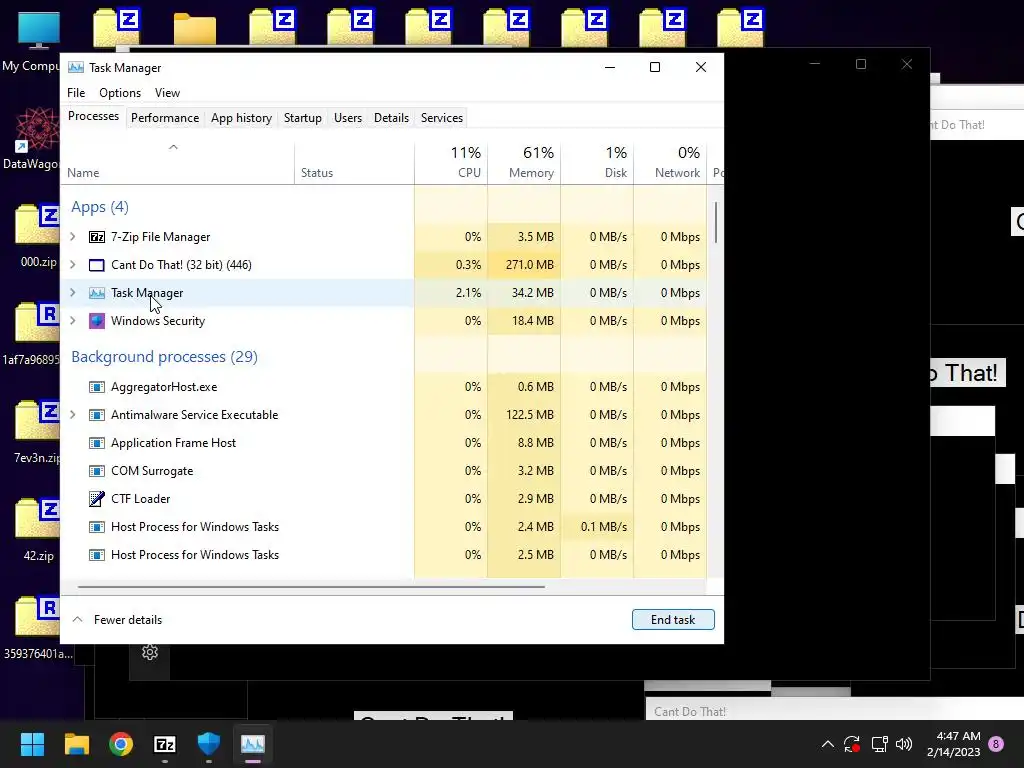Switch to the Startup tab
This screenshot has height=768, width=1024.
(x=302, y=118)
